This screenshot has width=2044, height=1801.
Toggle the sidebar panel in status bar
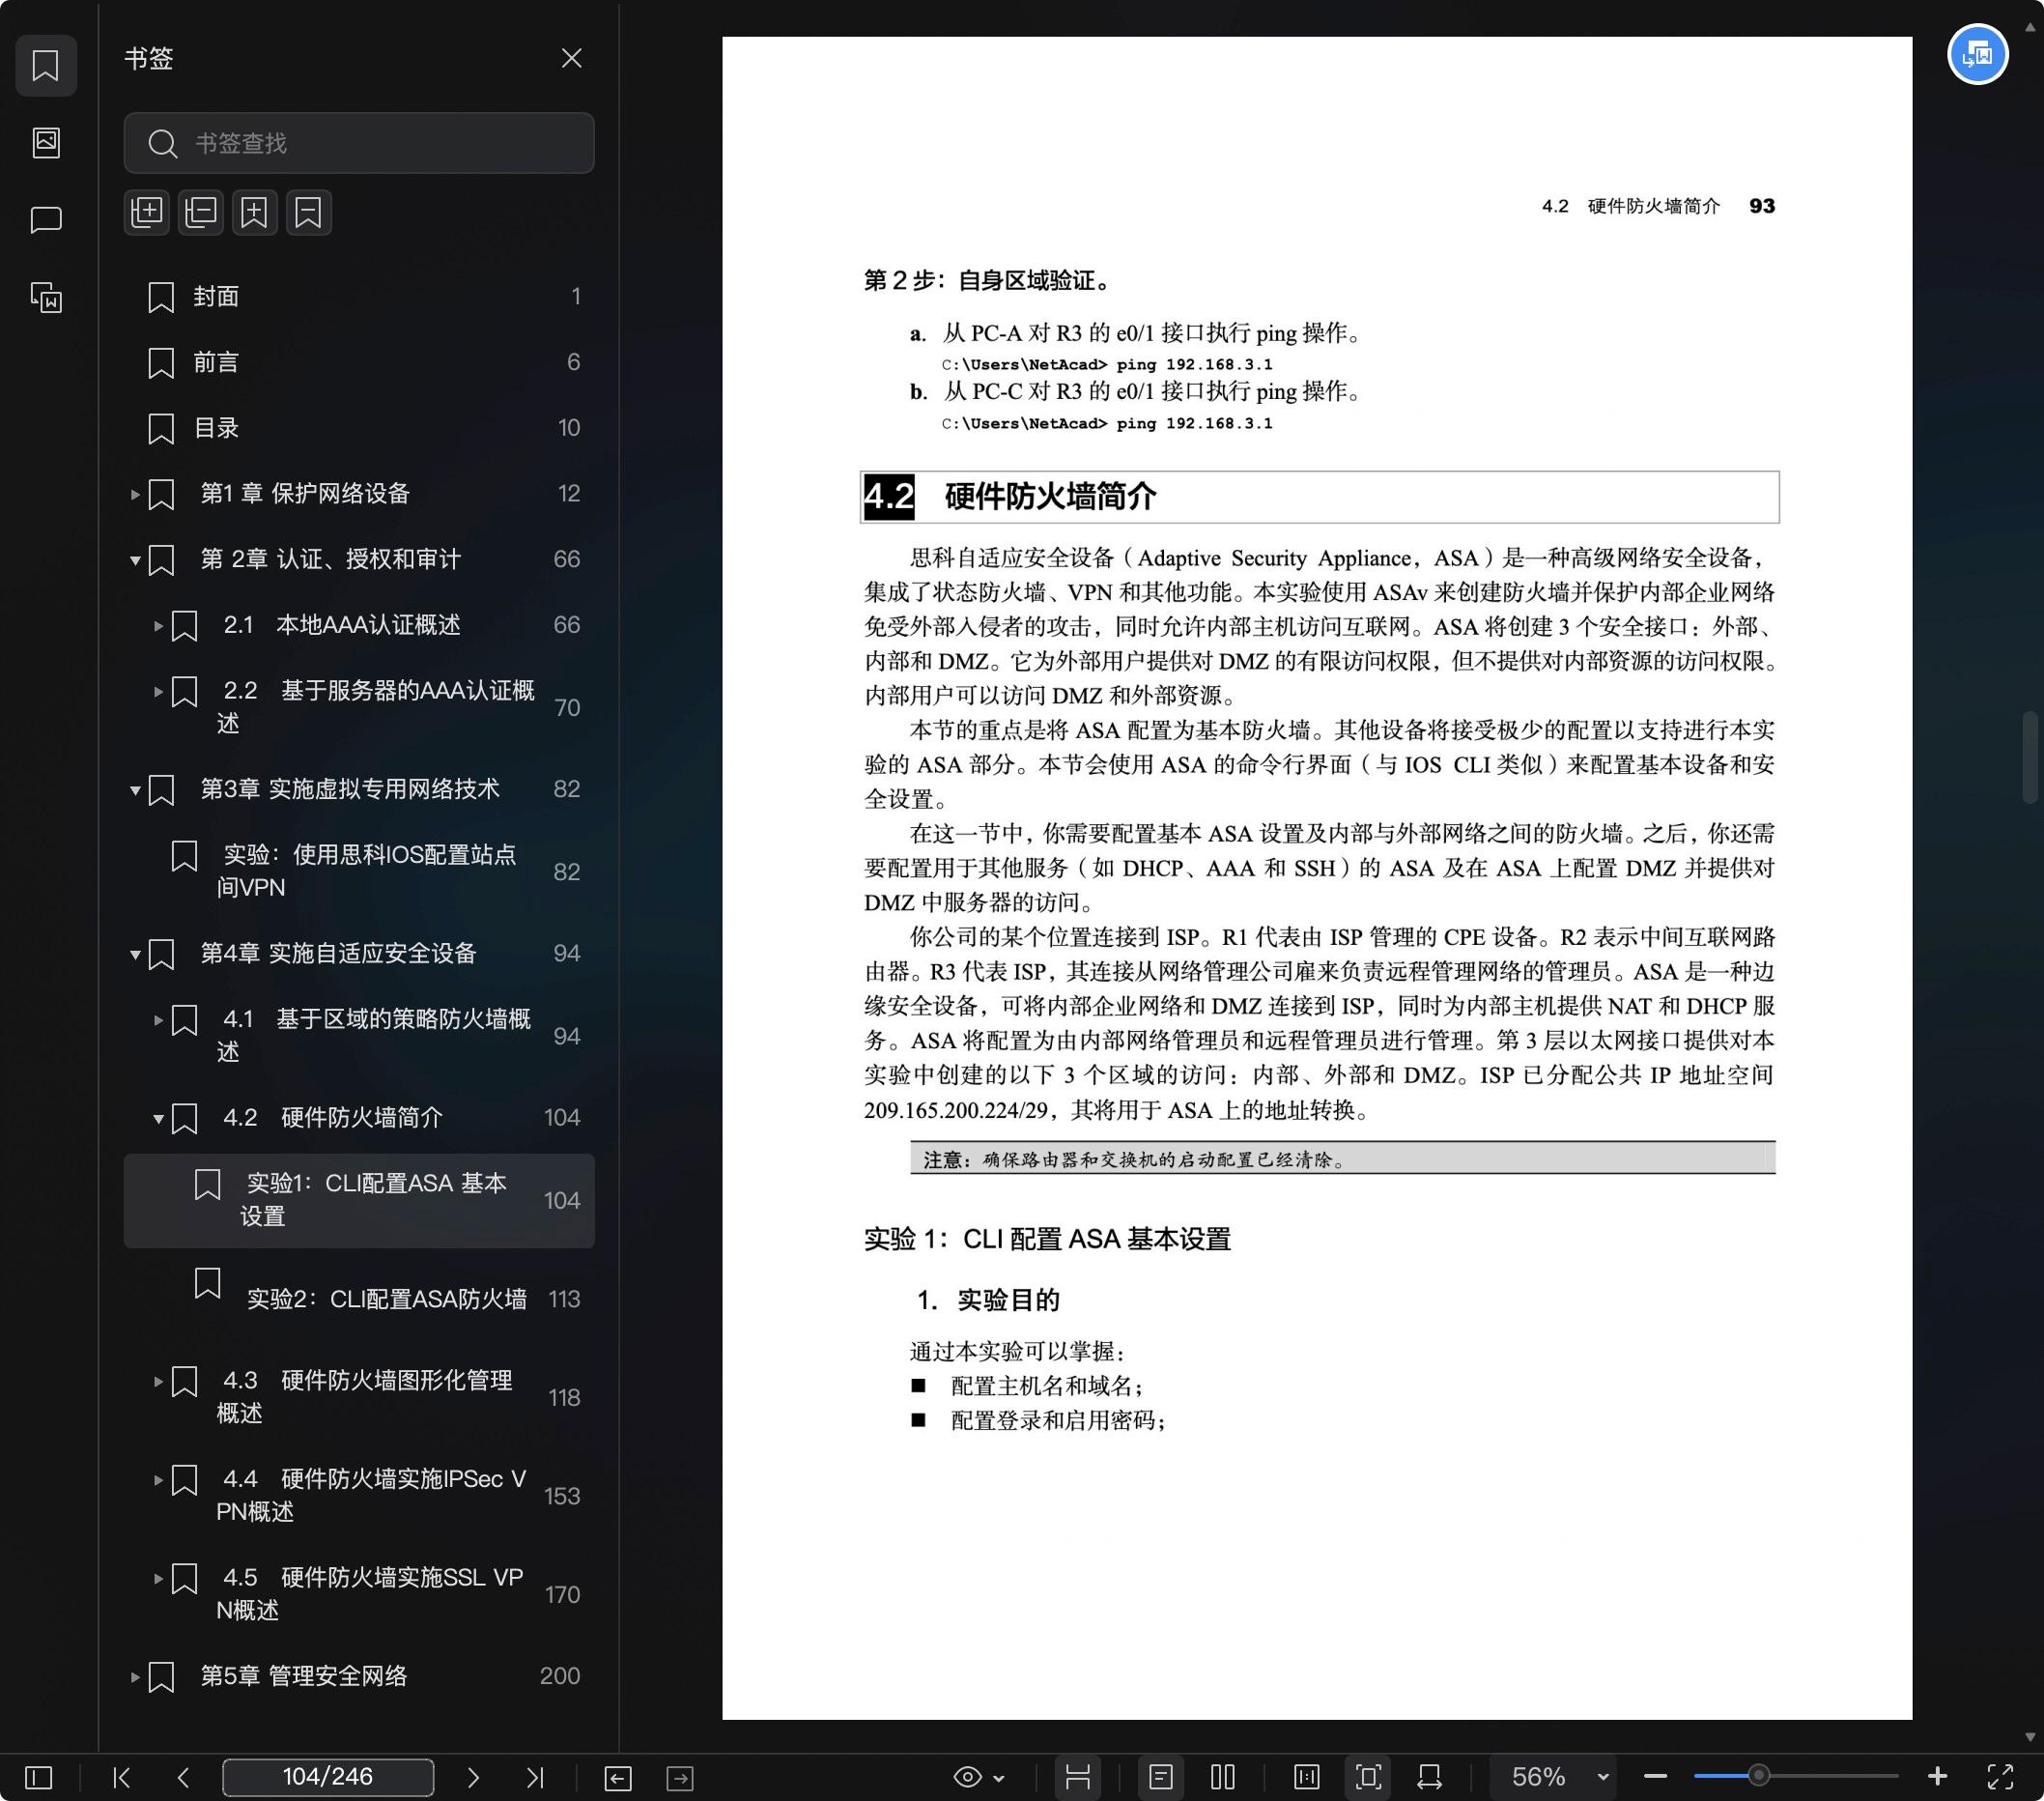coord(38,1777)
